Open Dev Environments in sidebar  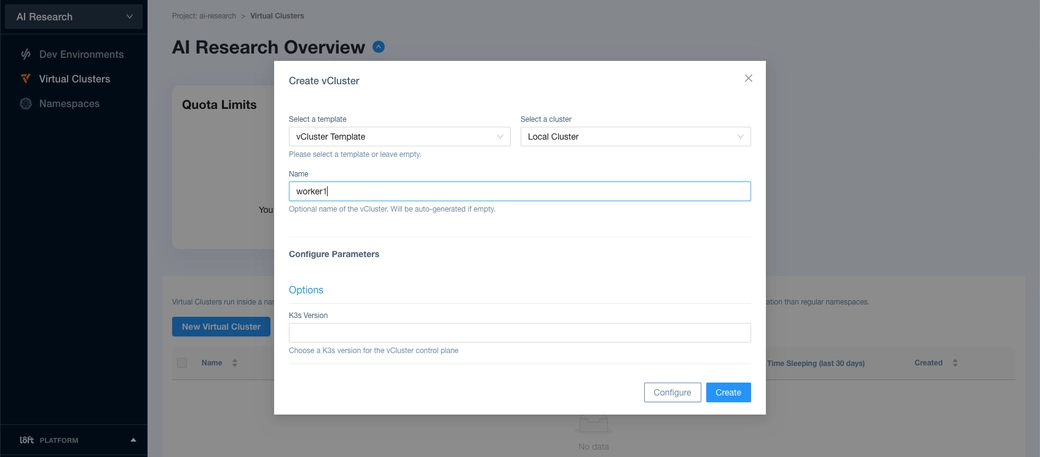[x=81, y=54]
